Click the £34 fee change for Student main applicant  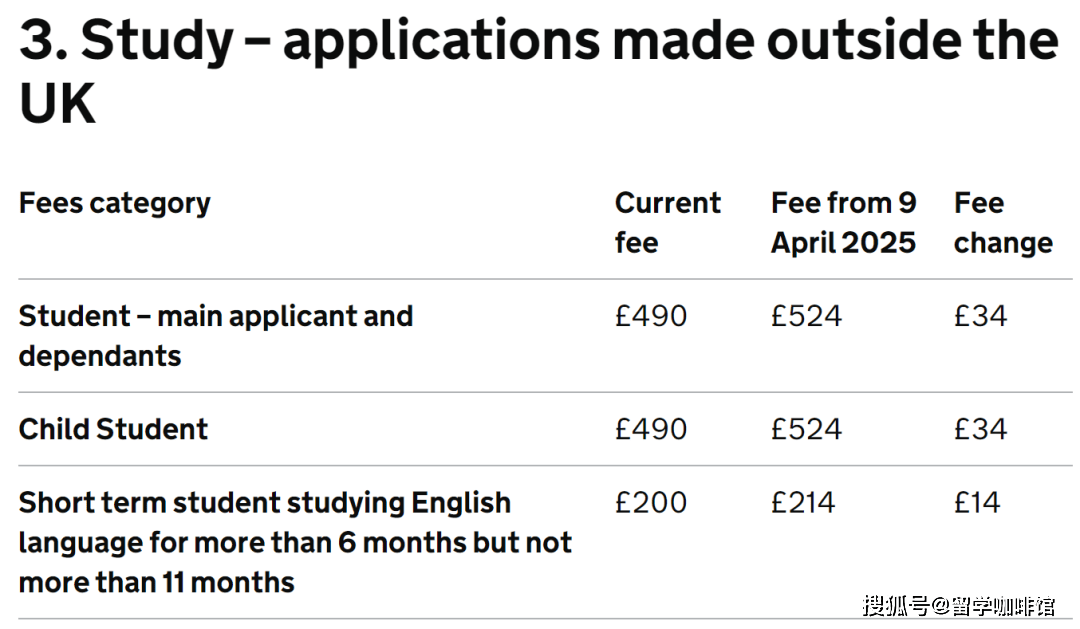(x=981, y=316)
